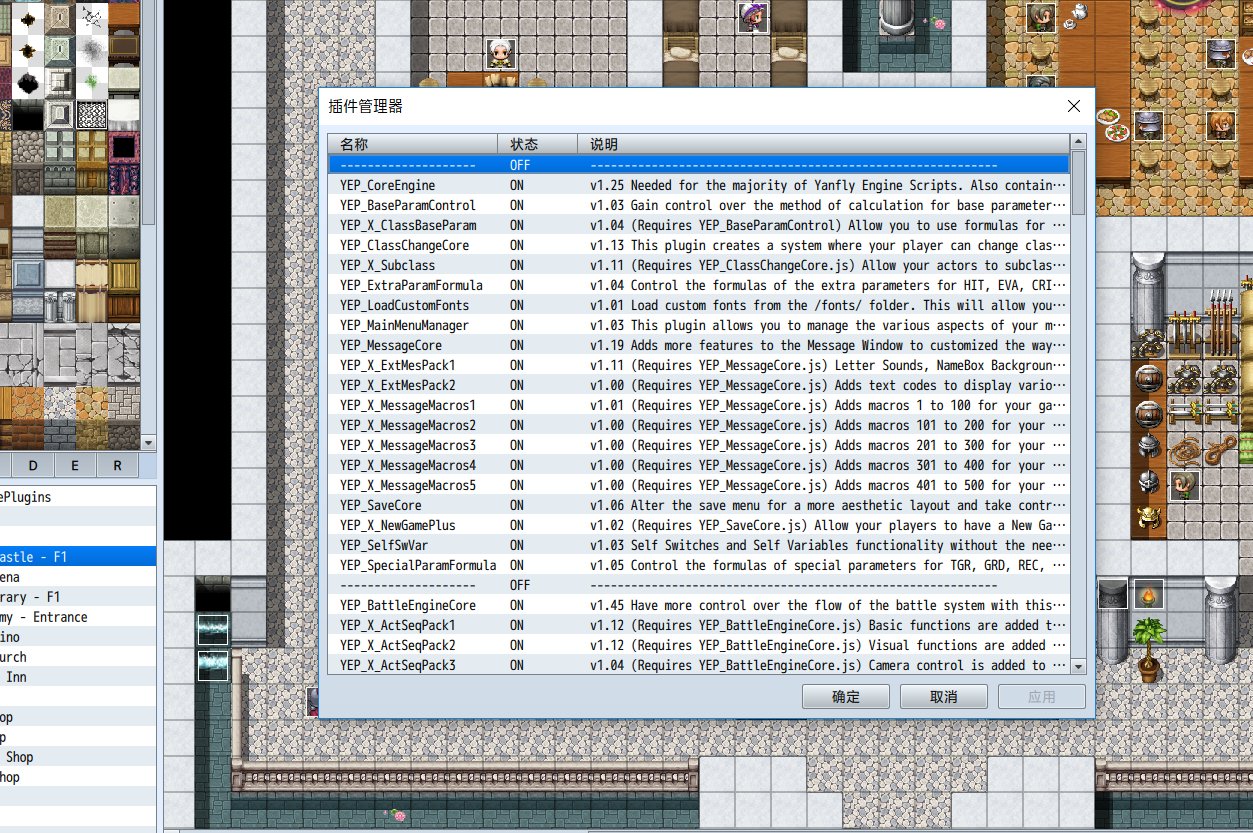Screen dimensions: 1253x833
Task: Switch to tileset tab D
Action: tap(33, 466)
